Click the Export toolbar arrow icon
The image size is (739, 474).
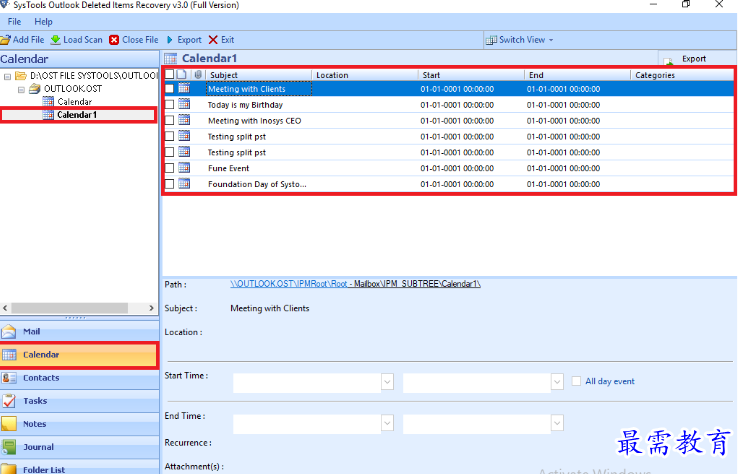(170, 40)
